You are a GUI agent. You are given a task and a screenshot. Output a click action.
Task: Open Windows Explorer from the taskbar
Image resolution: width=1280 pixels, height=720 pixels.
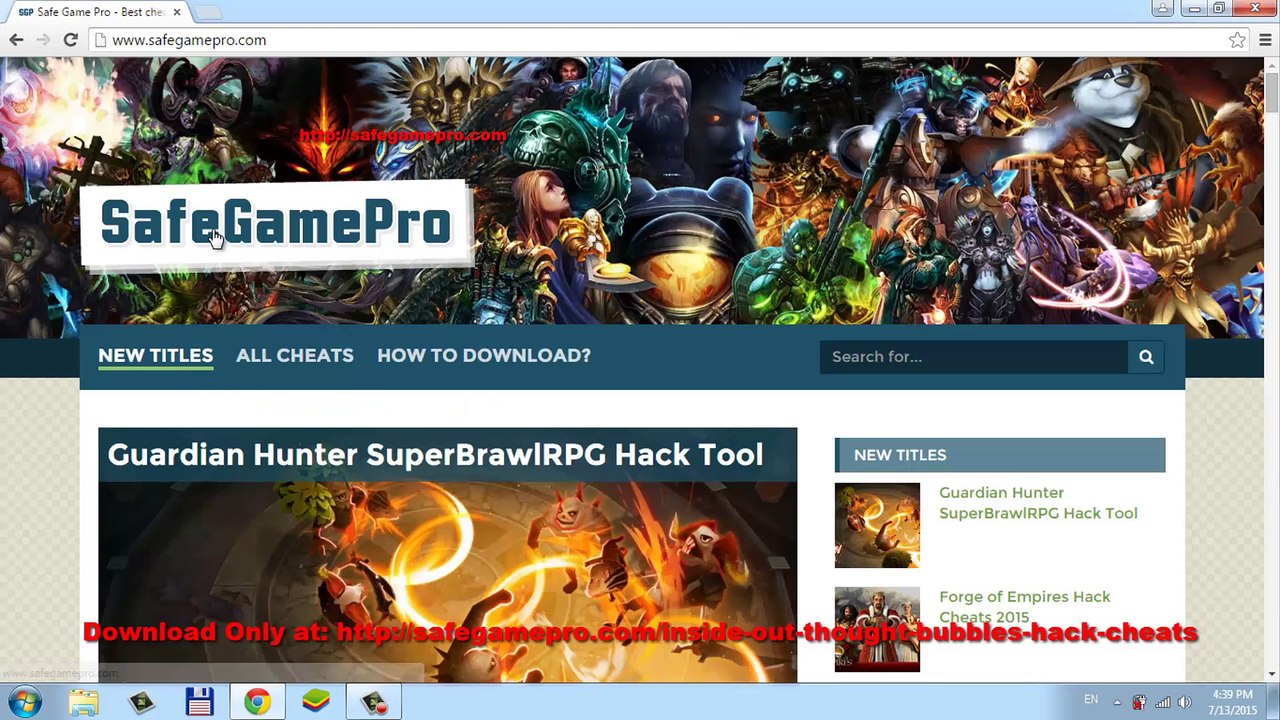click(84, 702)
